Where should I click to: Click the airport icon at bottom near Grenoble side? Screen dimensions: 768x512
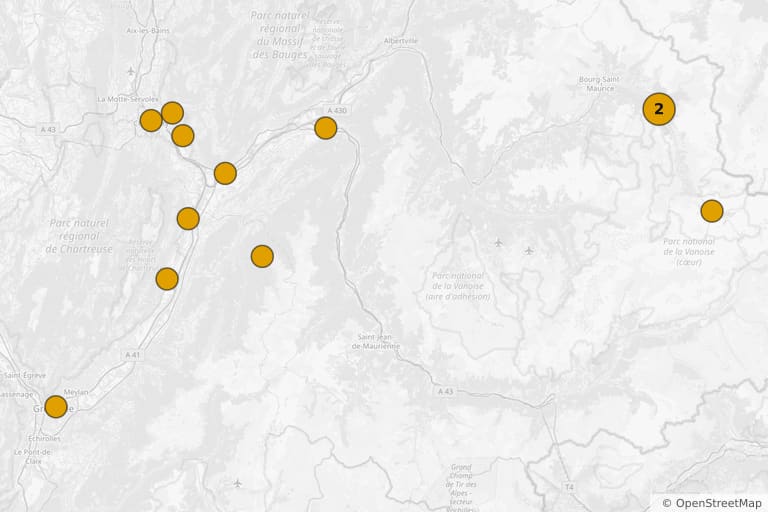pos(238,484)
